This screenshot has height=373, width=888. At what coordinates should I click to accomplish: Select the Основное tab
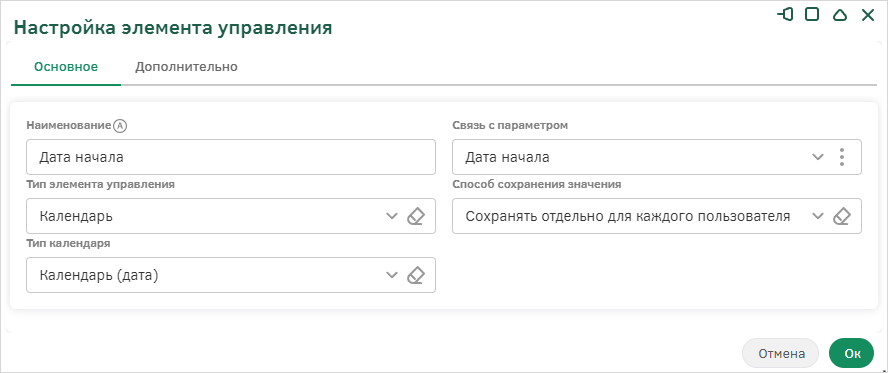(66, 67)
